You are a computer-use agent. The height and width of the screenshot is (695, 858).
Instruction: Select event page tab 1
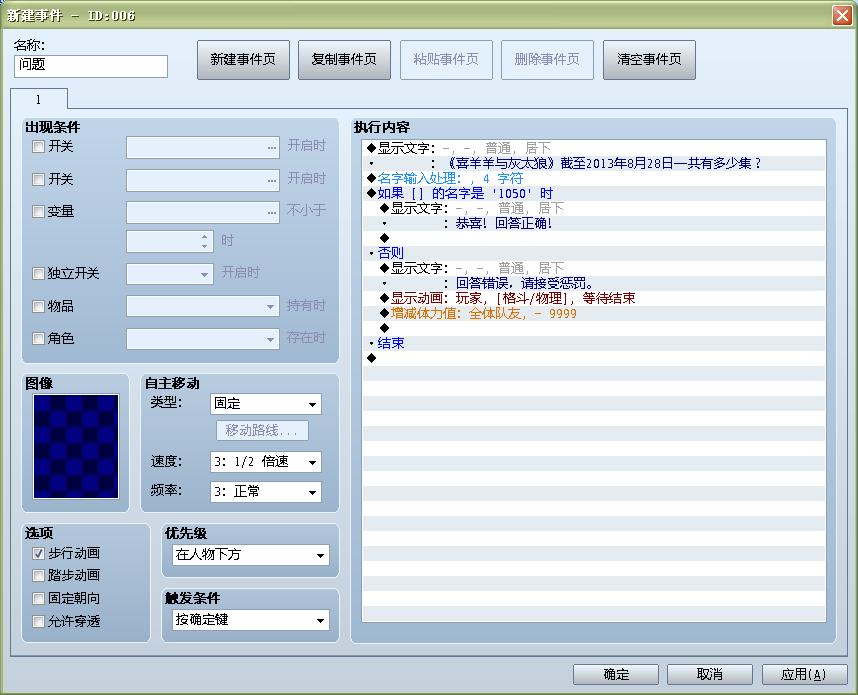(40, 100)
